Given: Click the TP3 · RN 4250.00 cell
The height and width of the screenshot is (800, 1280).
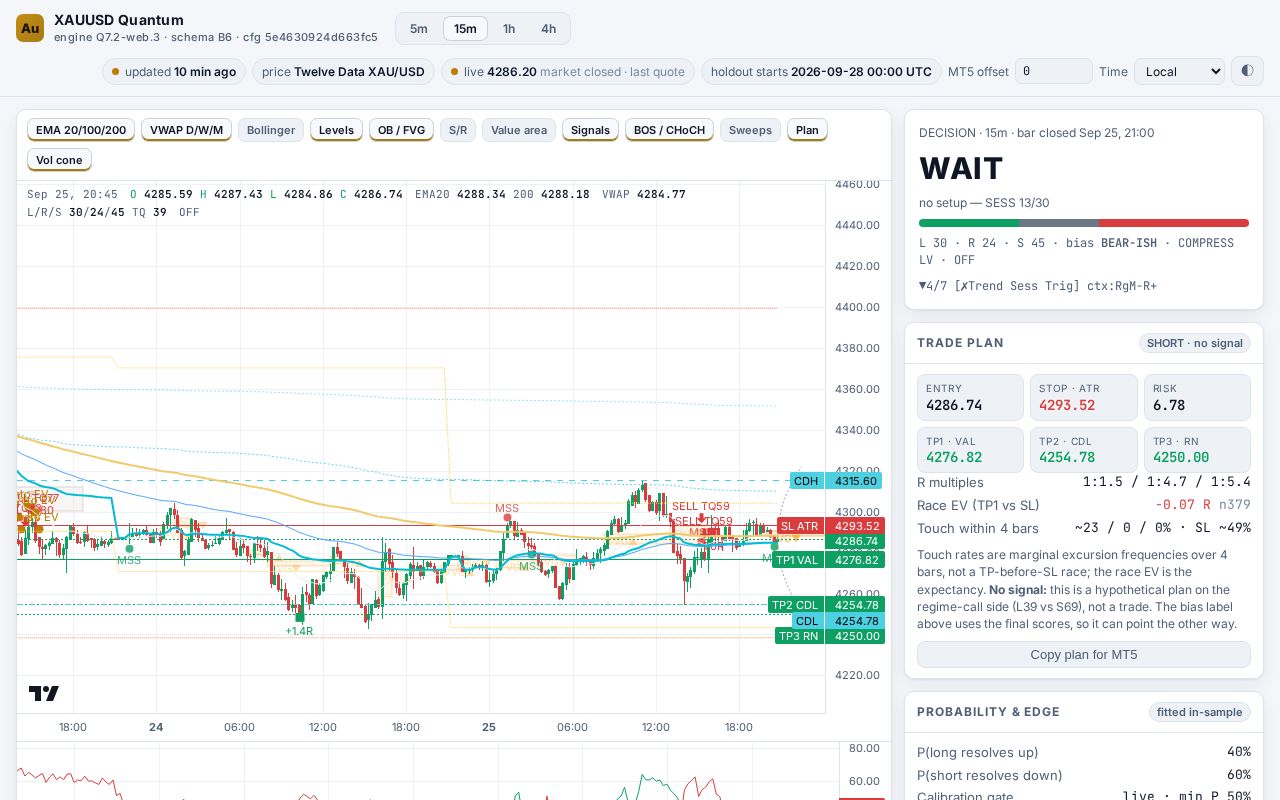Looking at the screenshot, I should [x=1197, y=450].
